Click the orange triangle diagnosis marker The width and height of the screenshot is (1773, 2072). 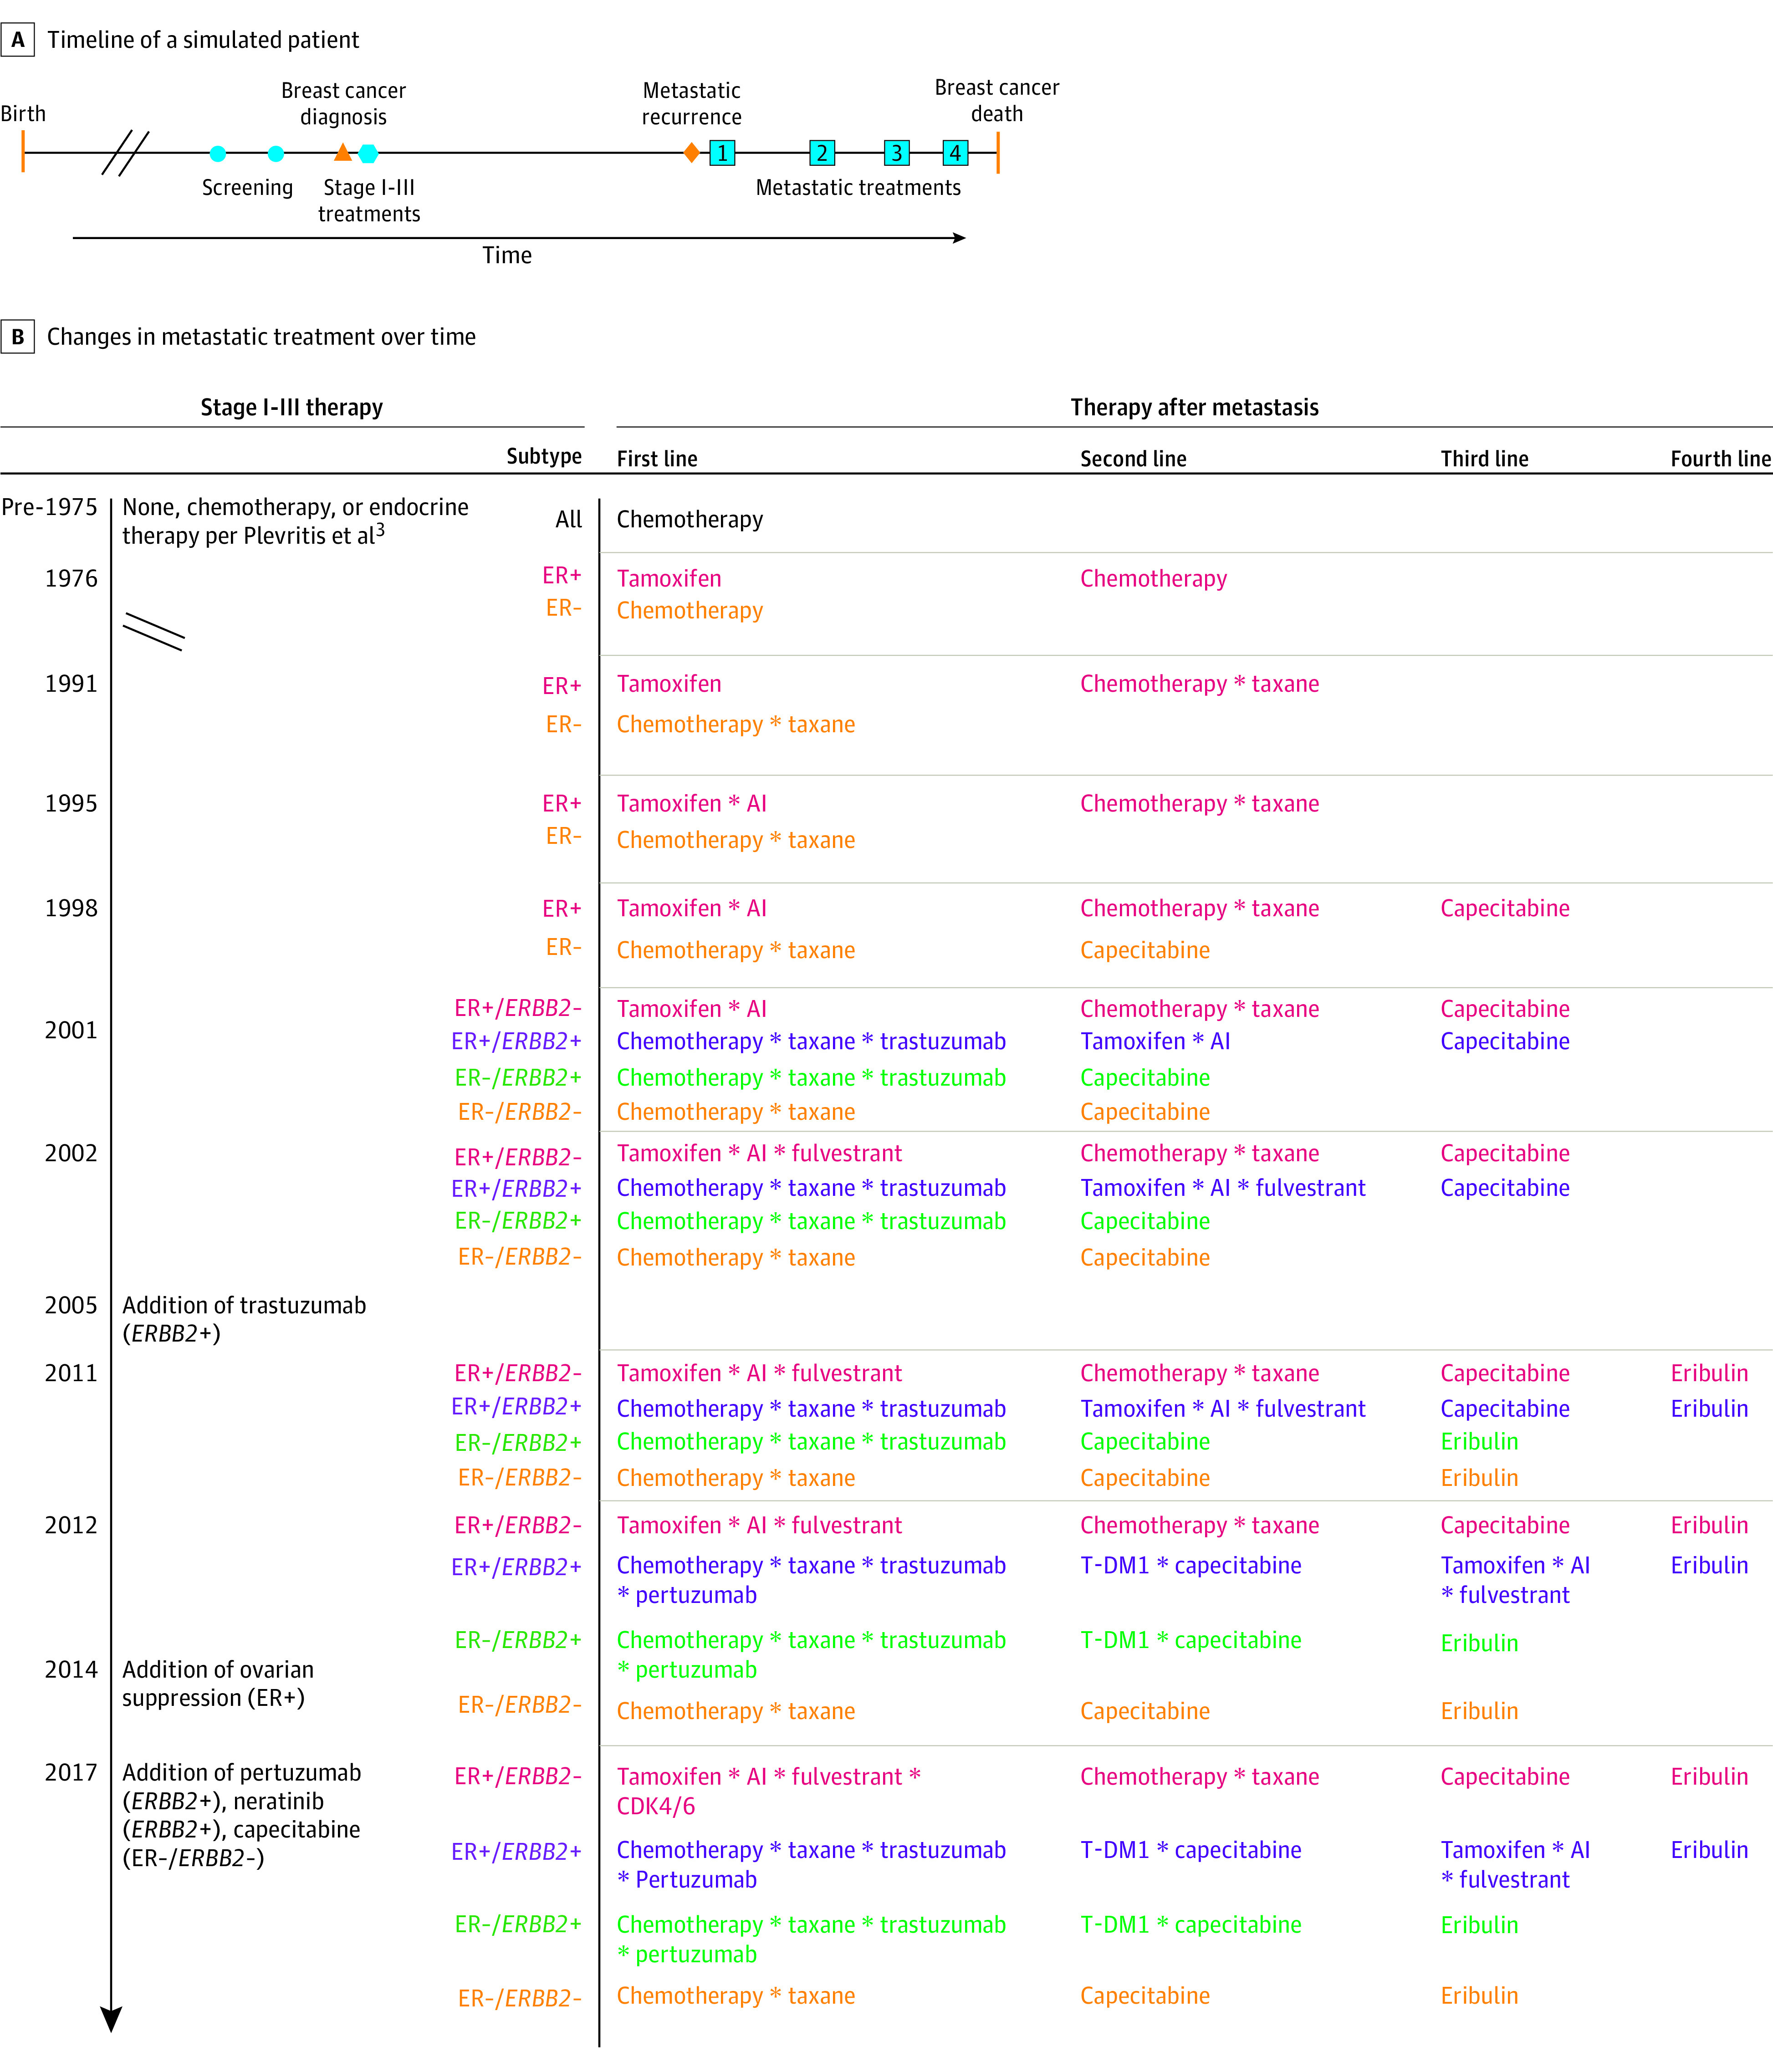343,152
